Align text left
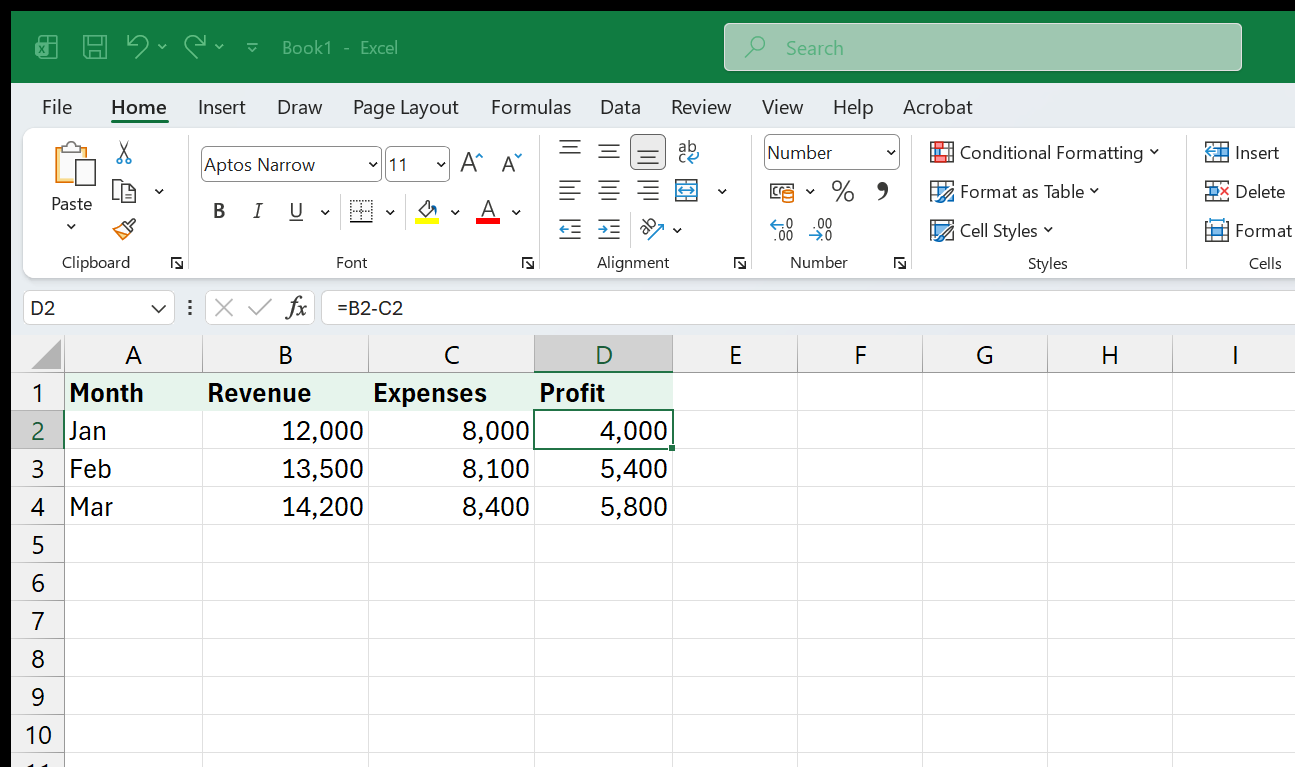1295x767 pixels. tap(570, 191)
